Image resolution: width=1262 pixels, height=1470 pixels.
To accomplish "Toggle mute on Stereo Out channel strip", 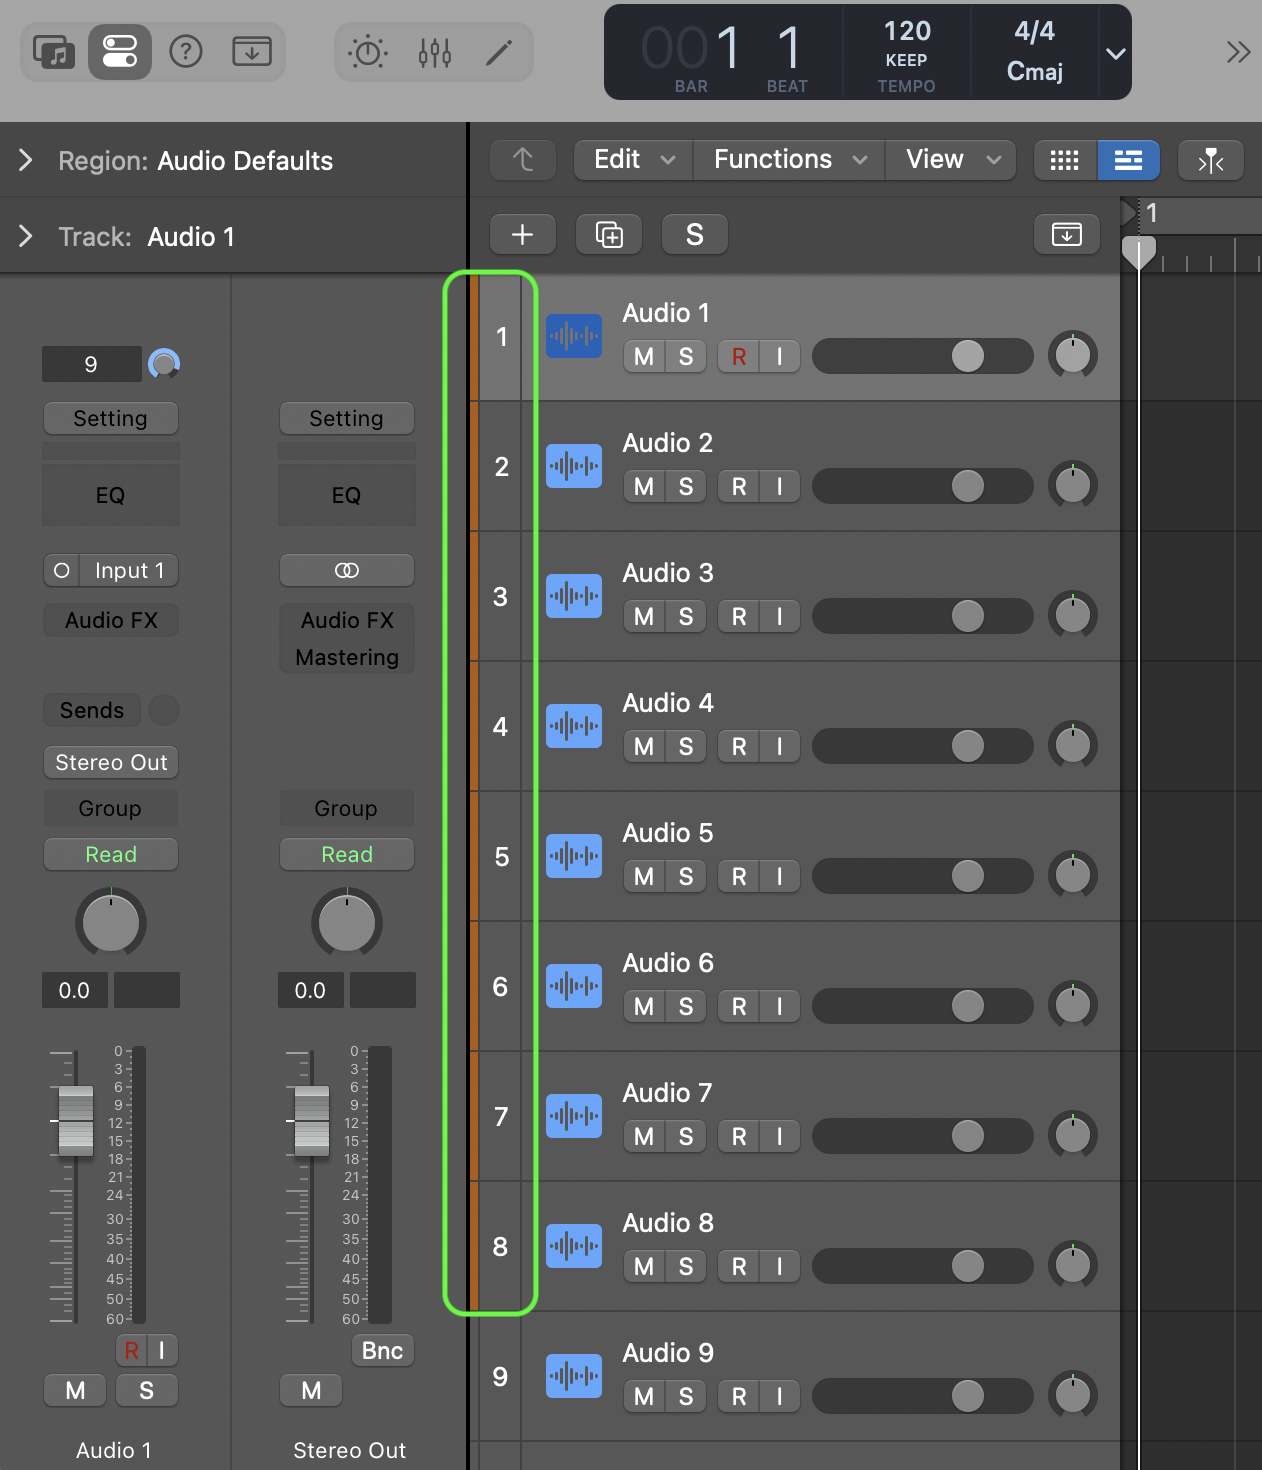I will click(x=311, y=1390).
